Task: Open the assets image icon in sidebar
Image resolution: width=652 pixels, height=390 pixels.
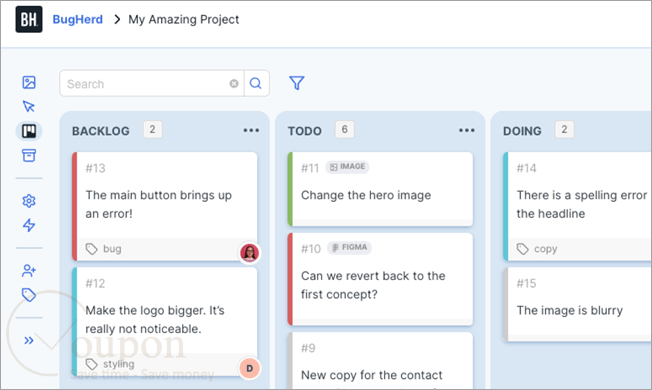Action: (x=29, y=82)
